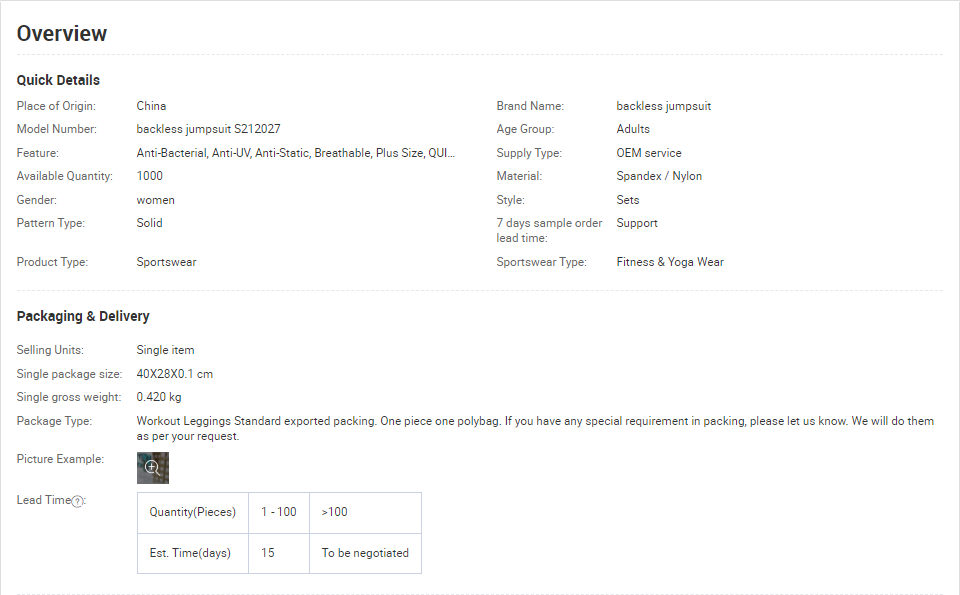Click the Packaging & Delivery section title
This screenshot has width=960, height=595.
tap(83, 316)
